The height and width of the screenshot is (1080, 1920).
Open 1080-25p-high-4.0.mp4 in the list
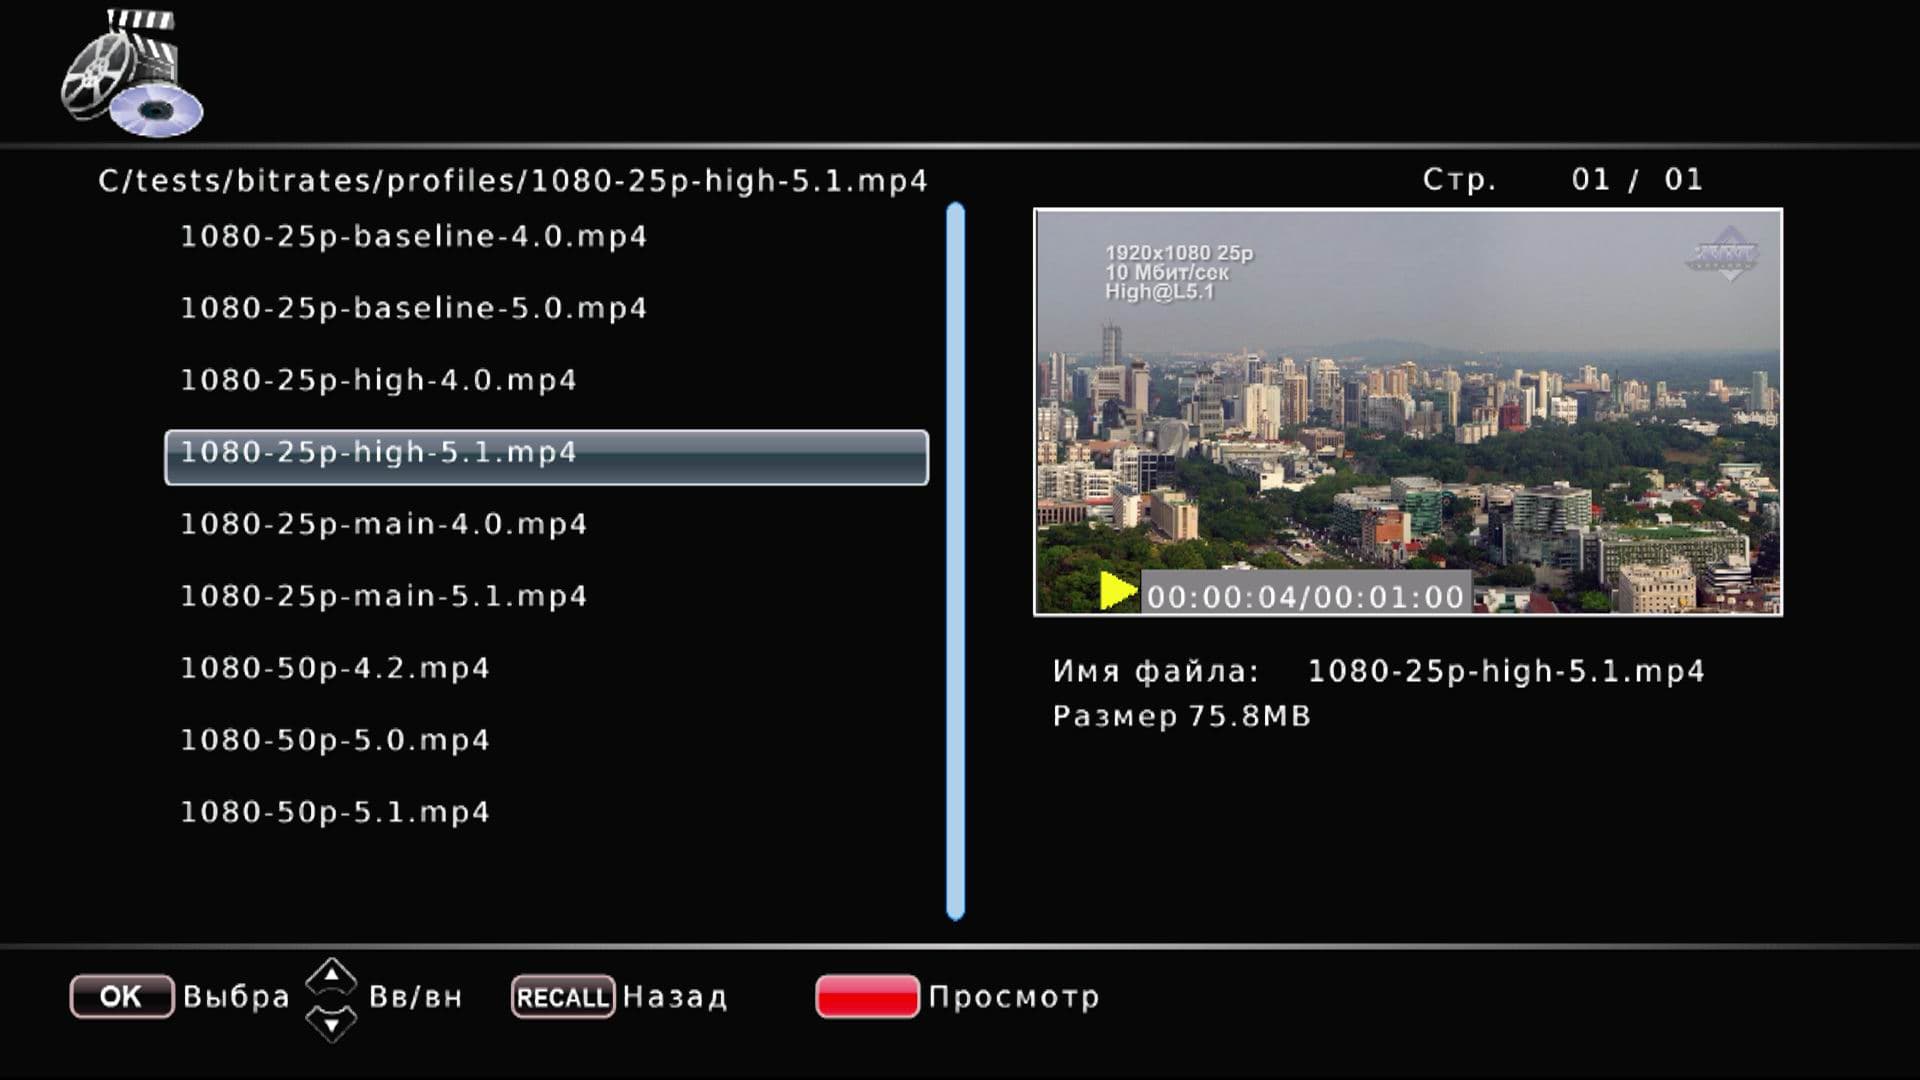click(378, 381)
